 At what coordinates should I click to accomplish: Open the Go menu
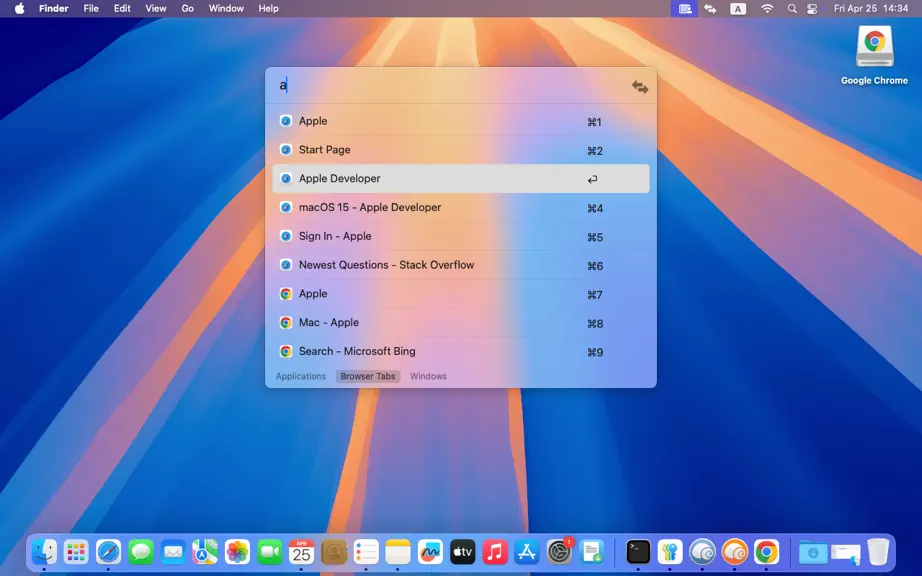(x=188, y=8)
